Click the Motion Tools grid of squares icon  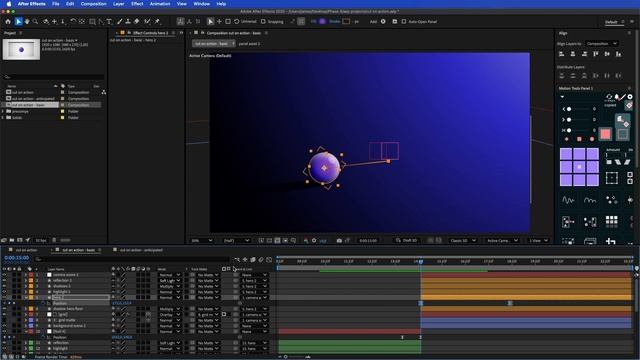pyautogui.click(x=611, y=221)
